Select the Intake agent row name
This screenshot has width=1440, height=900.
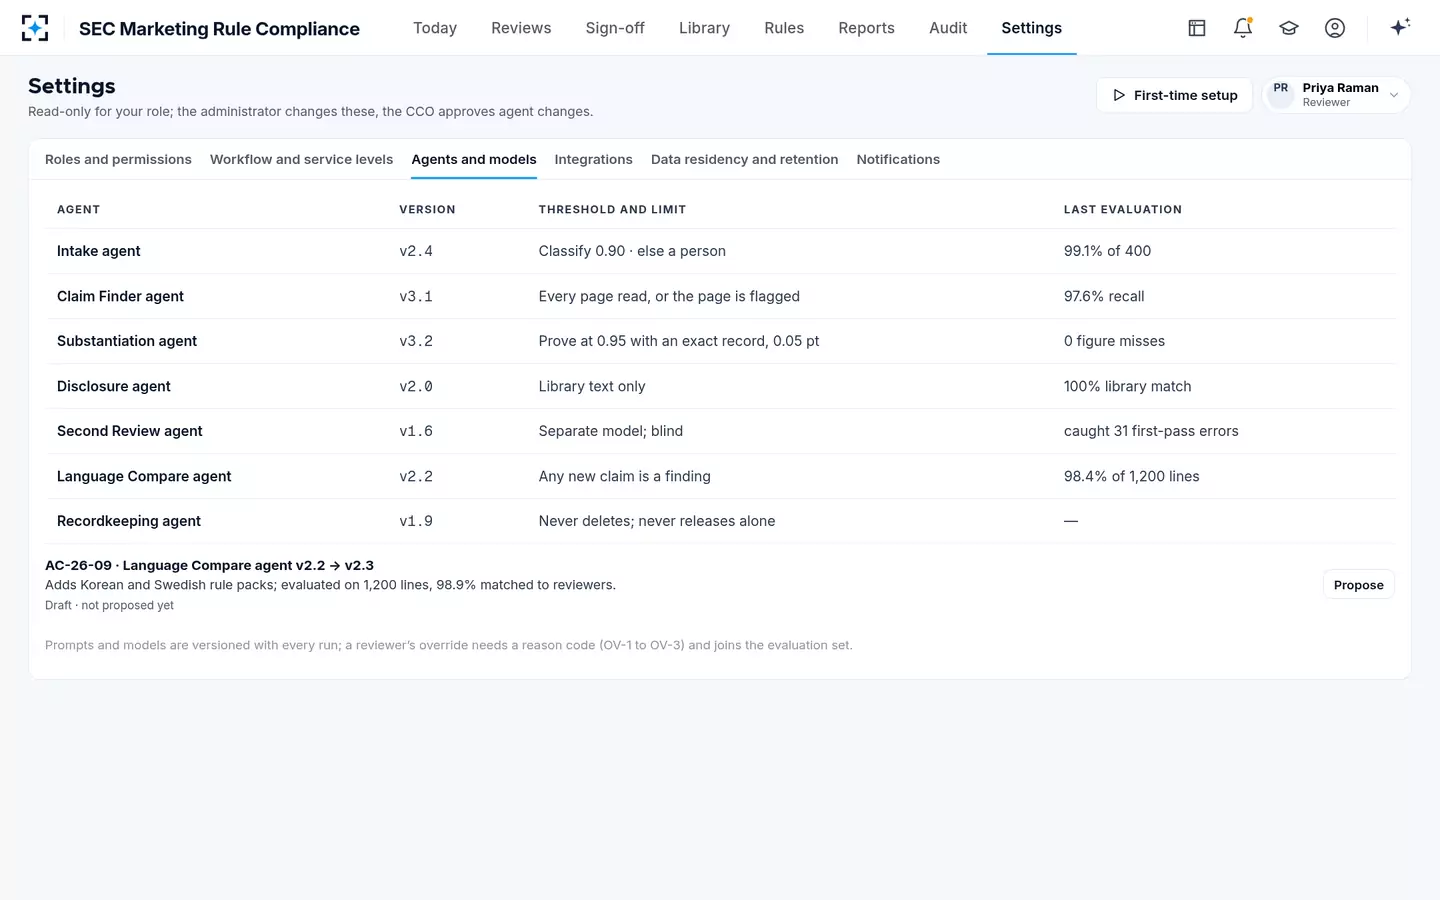99,251
